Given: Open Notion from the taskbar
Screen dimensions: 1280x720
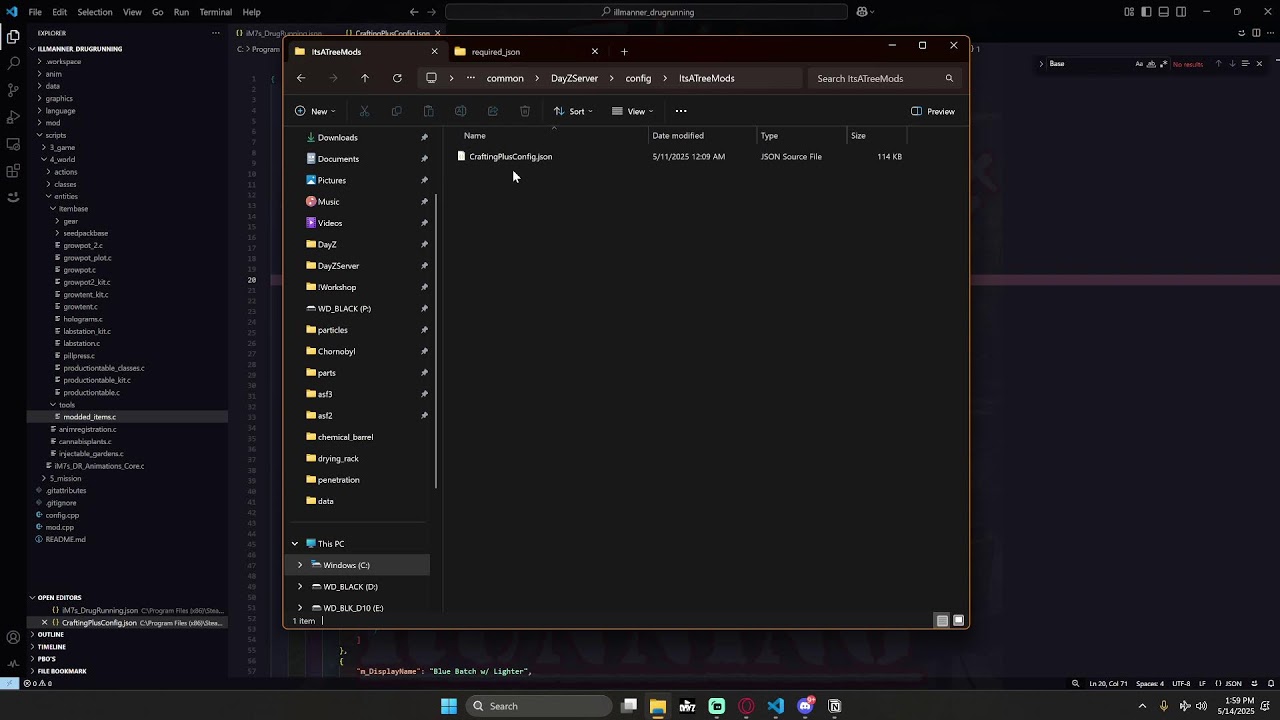Looking at the screenshot, I should coord(835,706).
